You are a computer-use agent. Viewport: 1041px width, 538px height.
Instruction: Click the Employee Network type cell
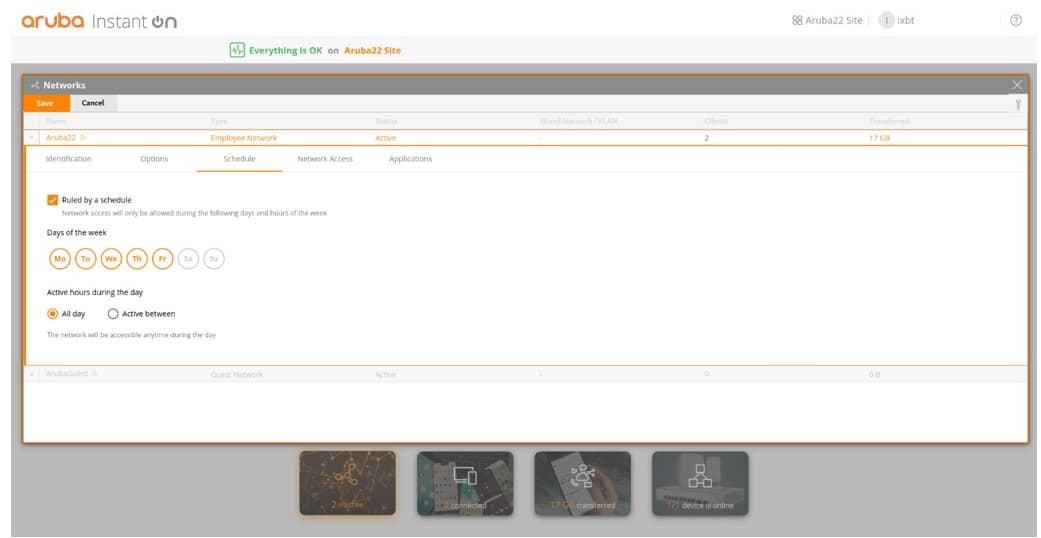click(x=244, y=138)
